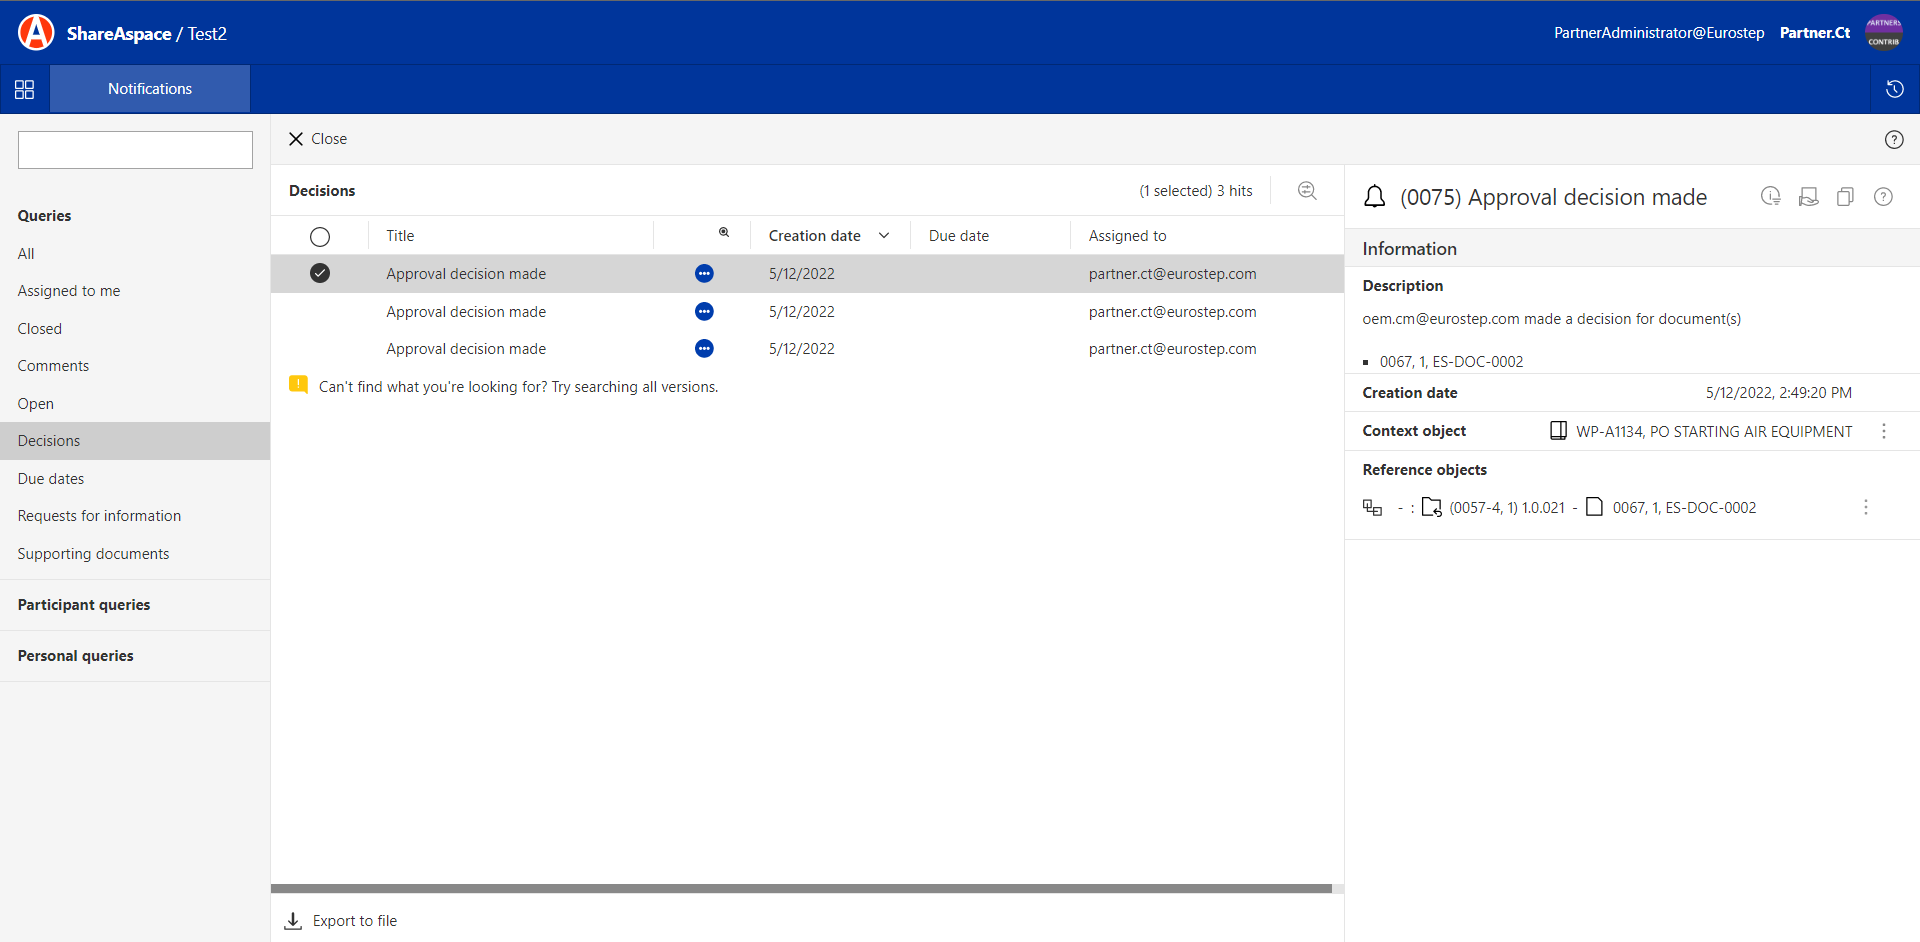The image size is (1920, 942).
Task: Open Creation date column sort dropdown
Action: pyautogui.click(x=884, y=236)
